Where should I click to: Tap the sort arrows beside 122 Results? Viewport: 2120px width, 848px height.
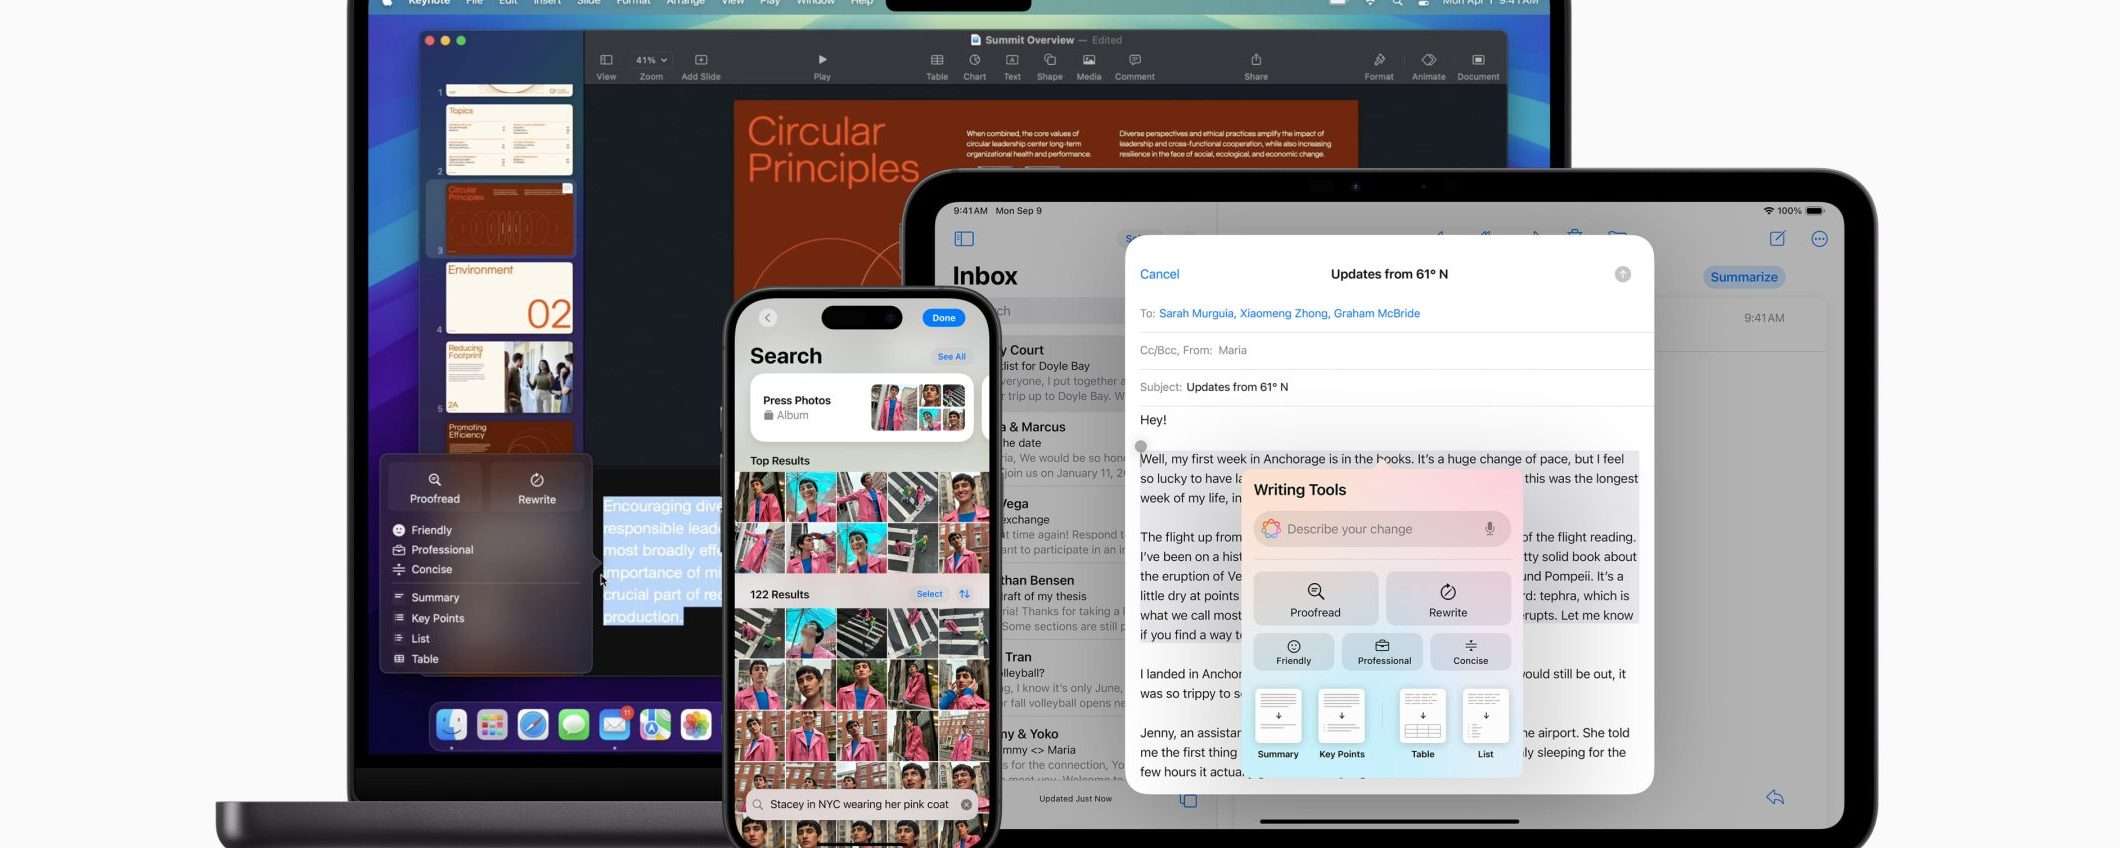tap(965, 594)
